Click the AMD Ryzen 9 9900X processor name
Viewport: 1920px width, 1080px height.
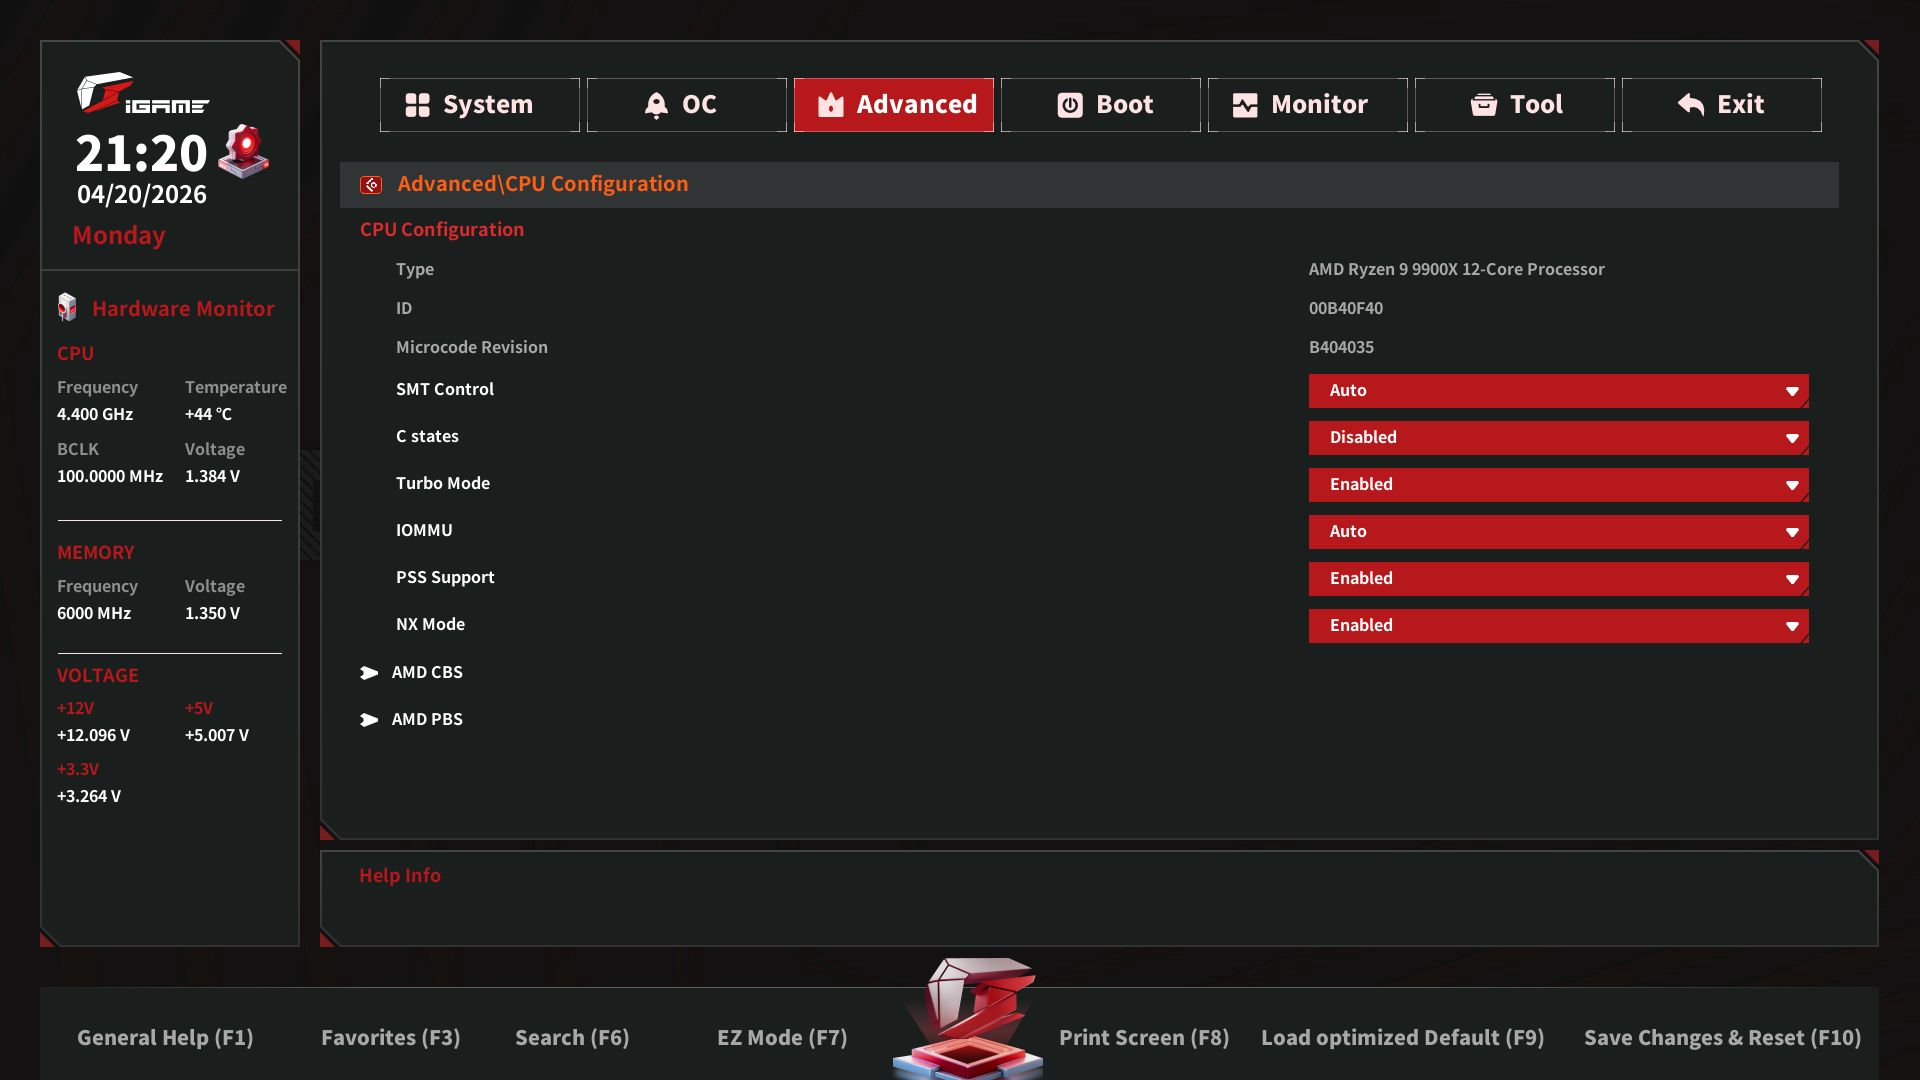1456,270
